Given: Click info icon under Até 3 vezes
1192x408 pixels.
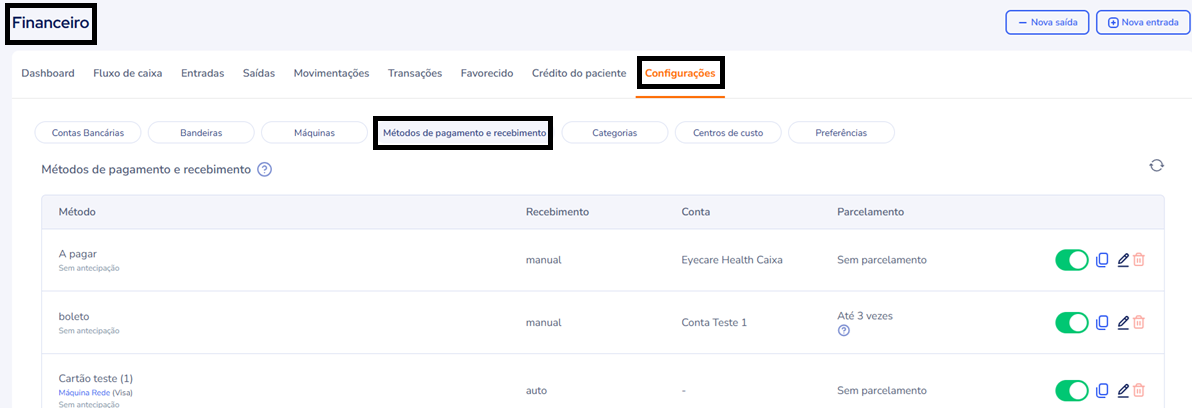Looking at the screenshot, I should point(843,331).
